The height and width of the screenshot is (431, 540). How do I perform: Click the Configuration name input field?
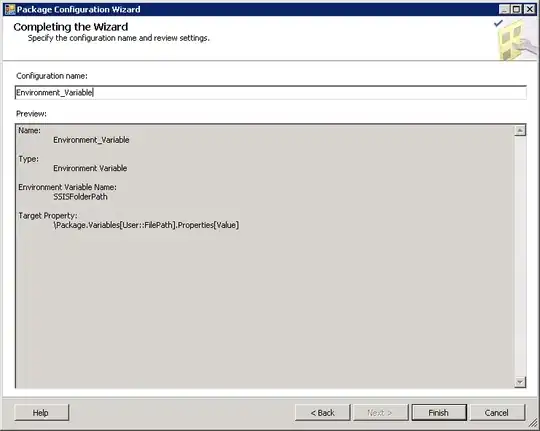pos(271,92)
